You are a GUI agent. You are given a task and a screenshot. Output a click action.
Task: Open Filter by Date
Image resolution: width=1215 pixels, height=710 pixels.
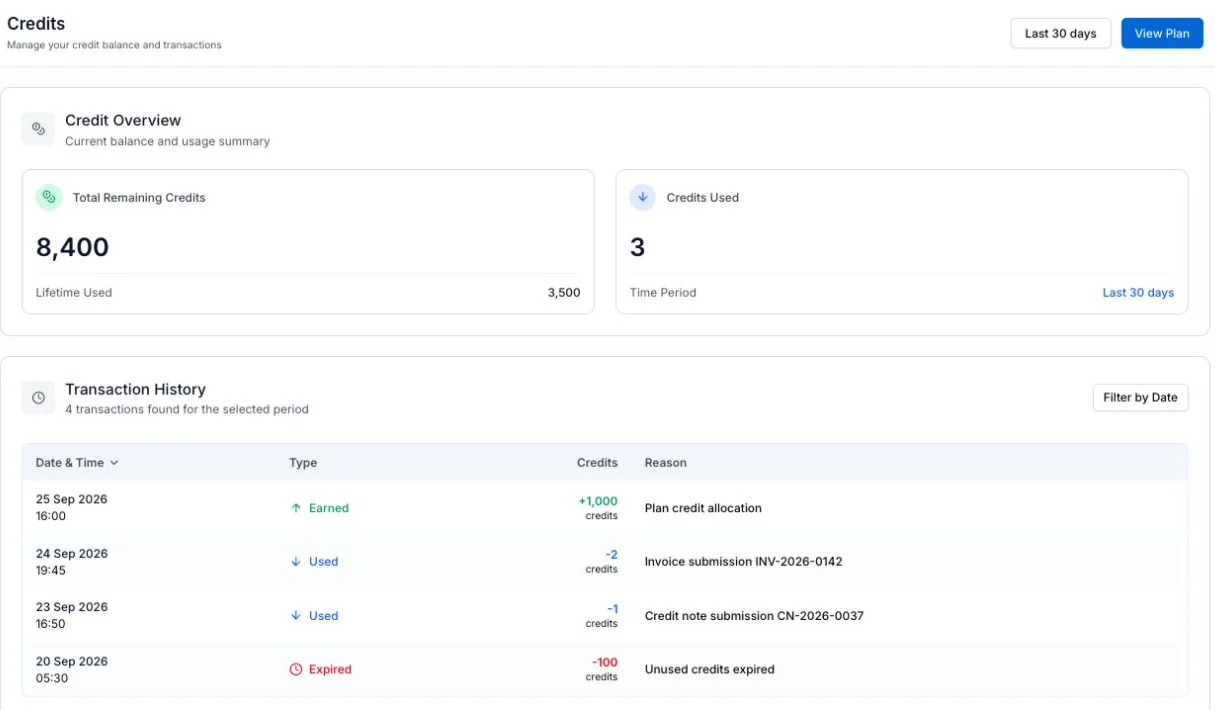click(1140, 397)
